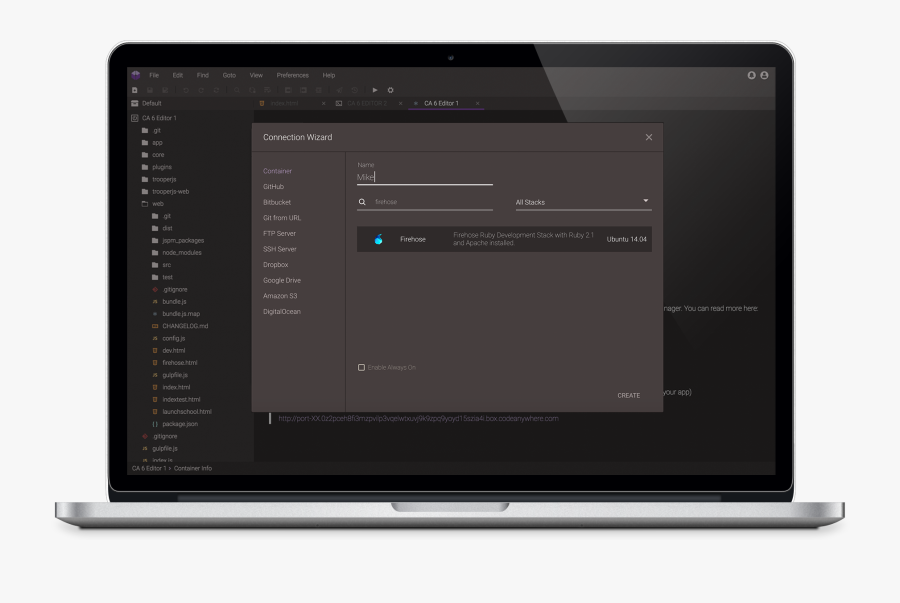Open the settings gear icon in toolbar
This screenshot has height=603, width=900.
pos(390,90)
